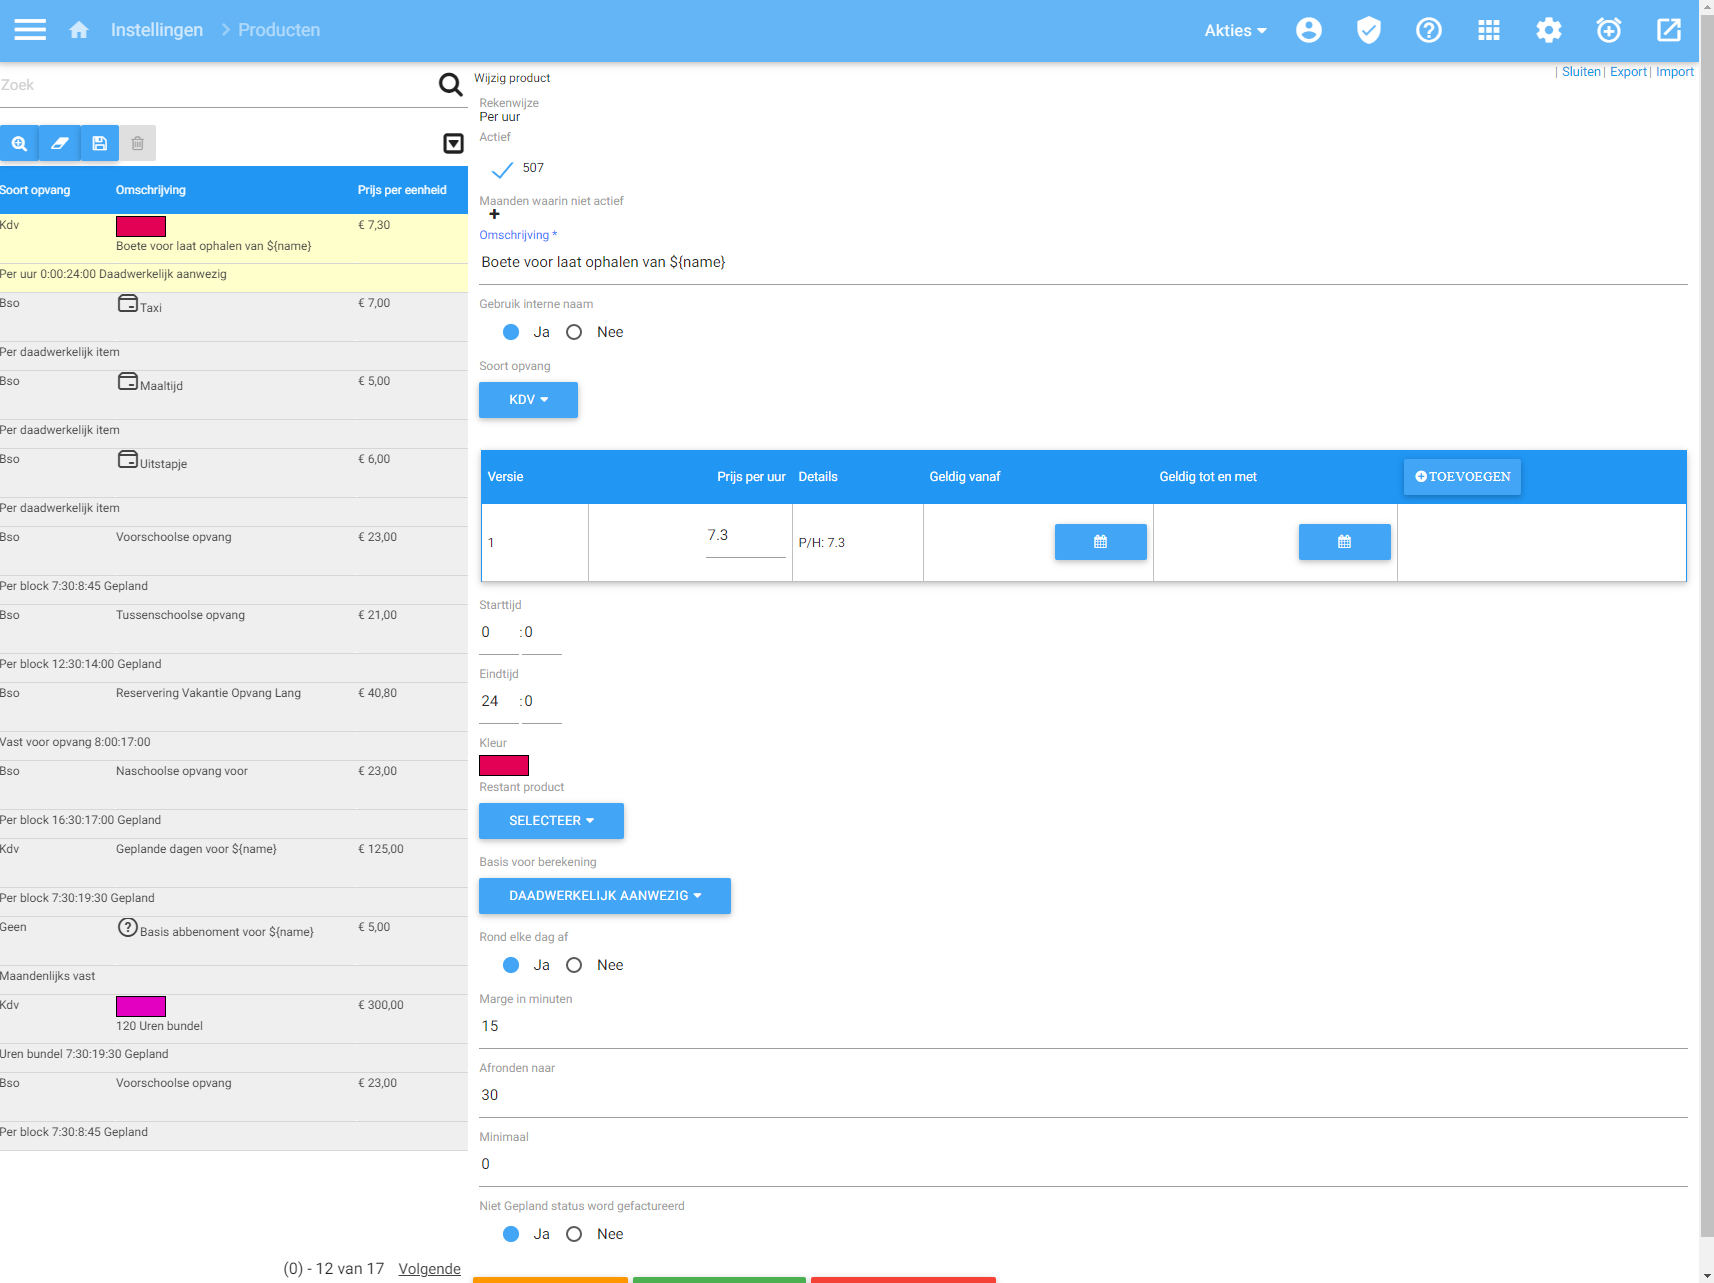Open the hamburger main menu
The width and height of the screenshot is (1714, 1283).
30,30
